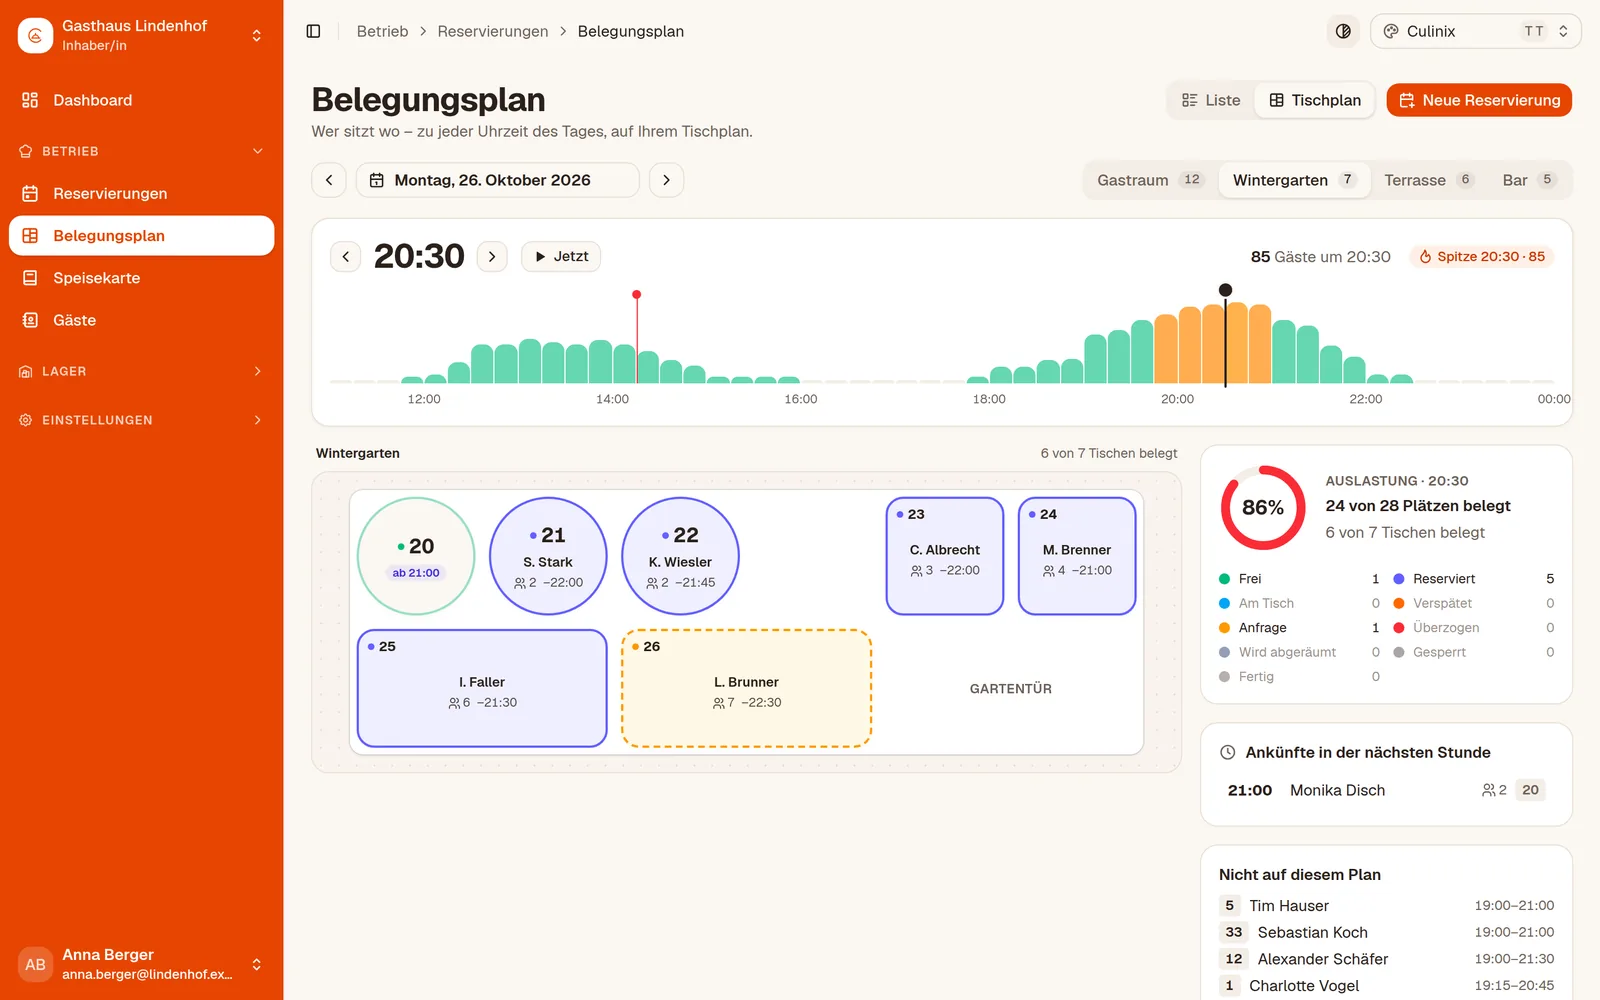Image resolution: width=1600 pixels, height=1000 pixels.
Task: Select table 25 I. Faller
Action: [x=482, y=688]
